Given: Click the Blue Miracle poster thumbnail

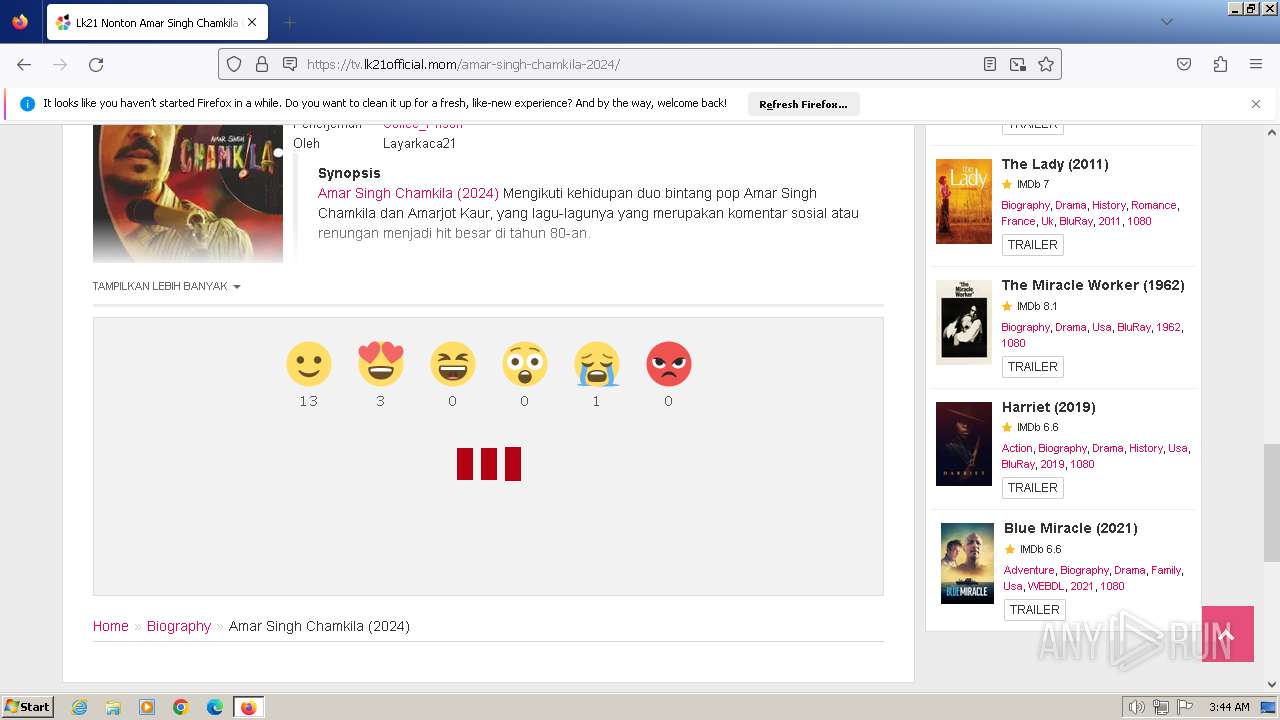Looking at the screenshot, I should tap(967, 563).
